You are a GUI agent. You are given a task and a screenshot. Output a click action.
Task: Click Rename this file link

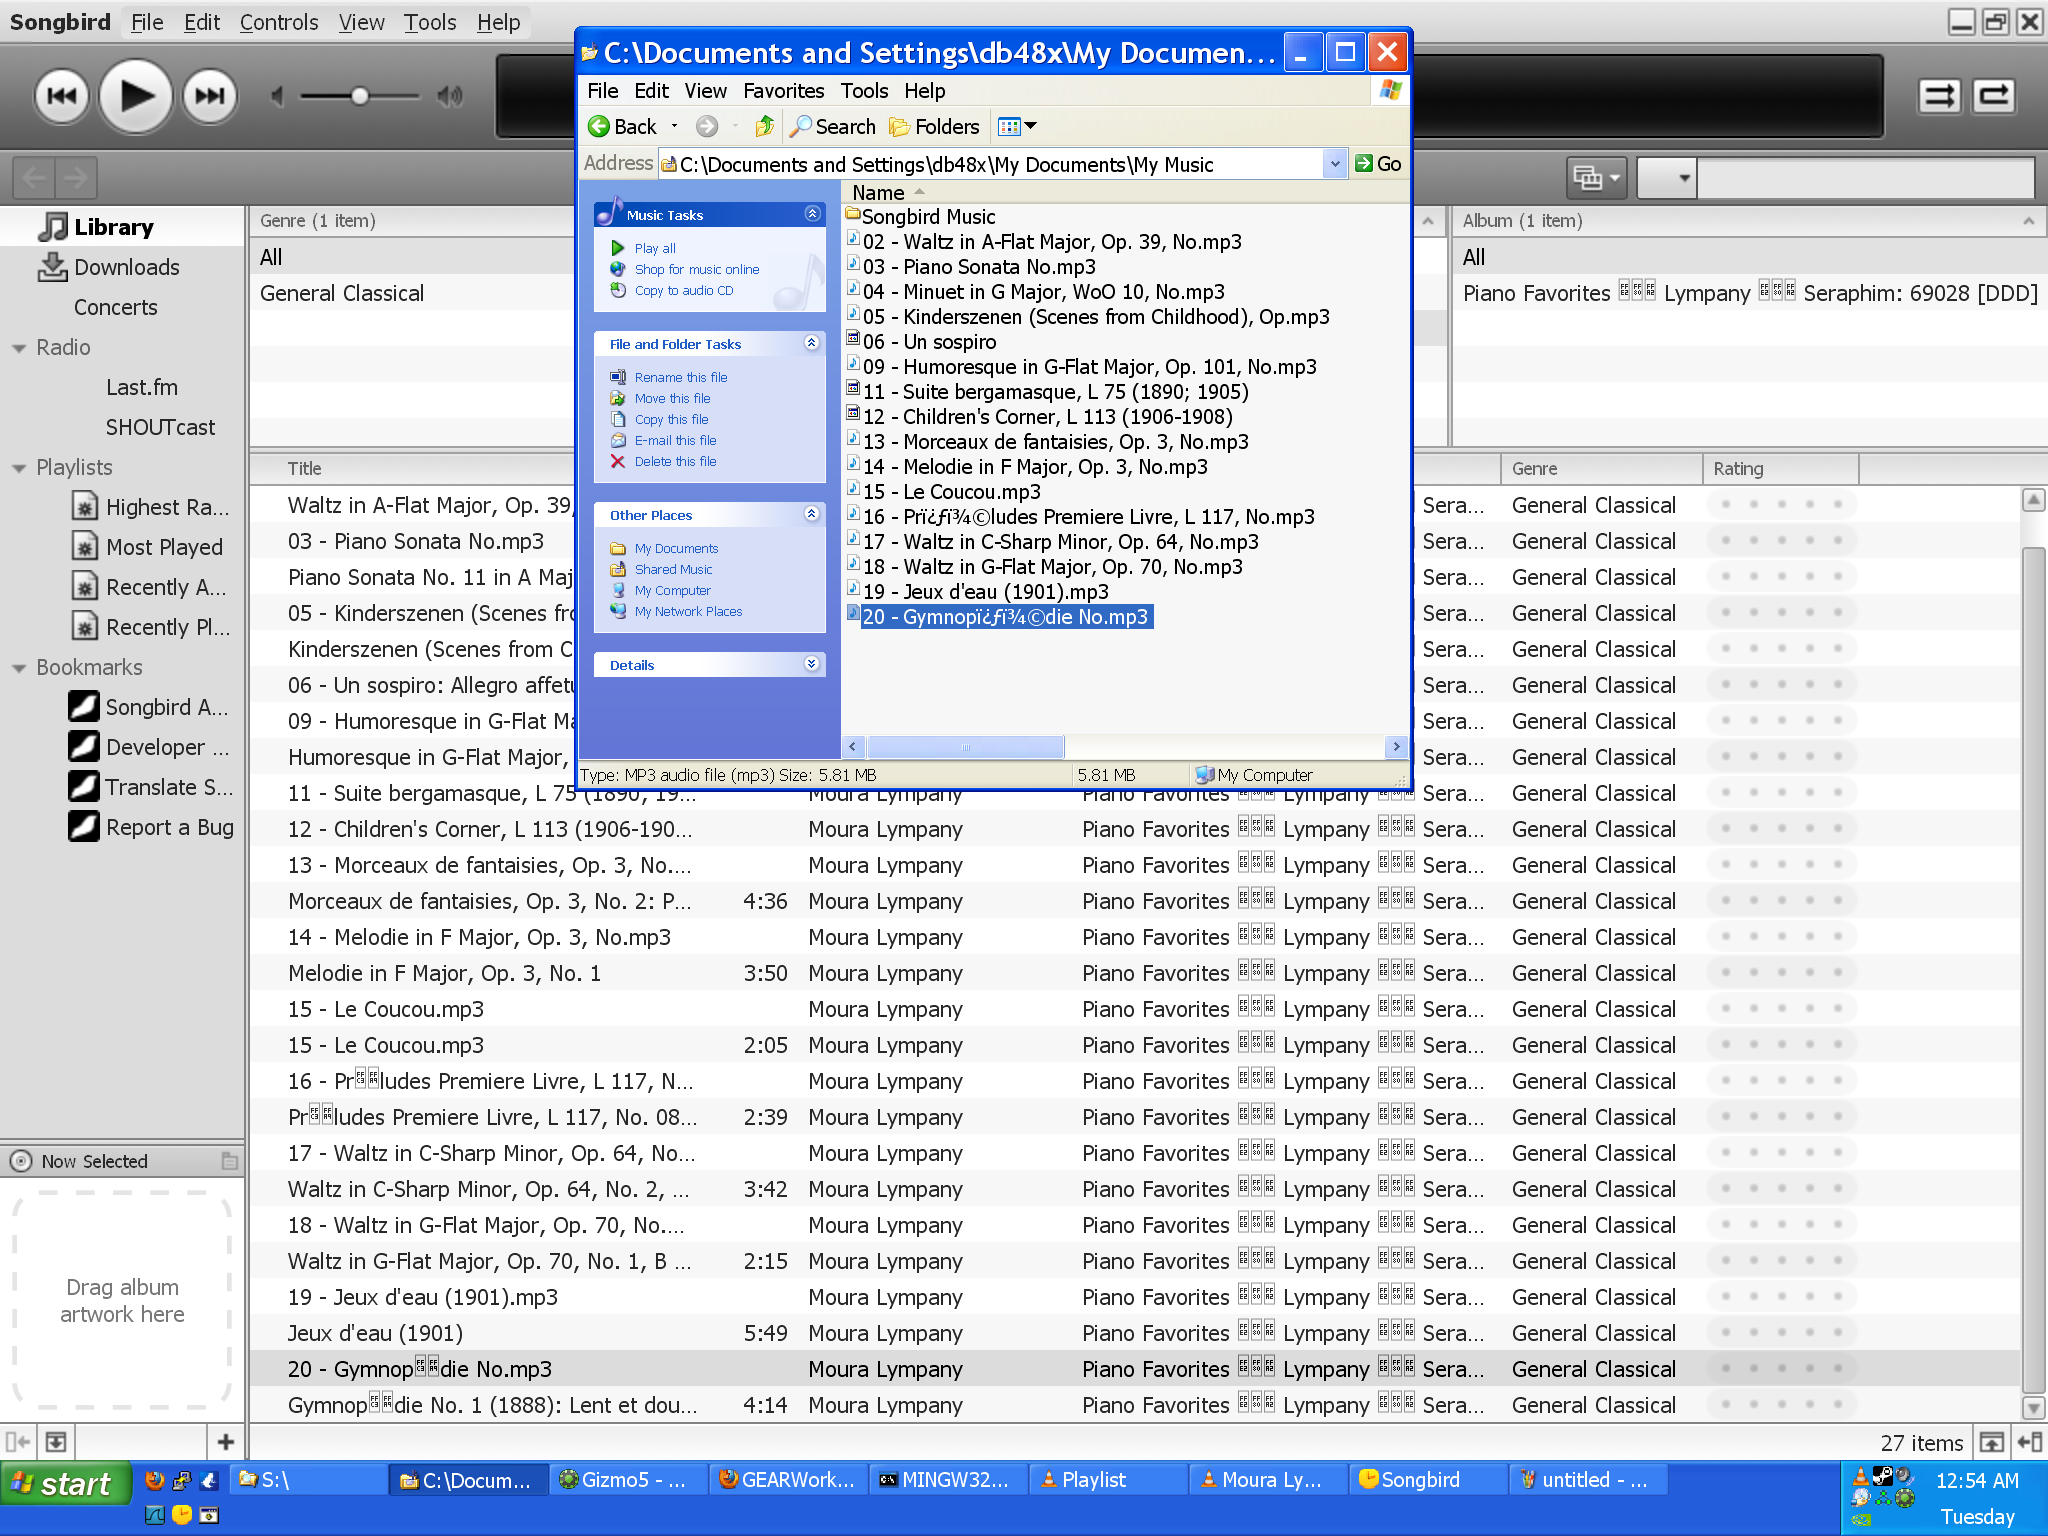point(681,377)
